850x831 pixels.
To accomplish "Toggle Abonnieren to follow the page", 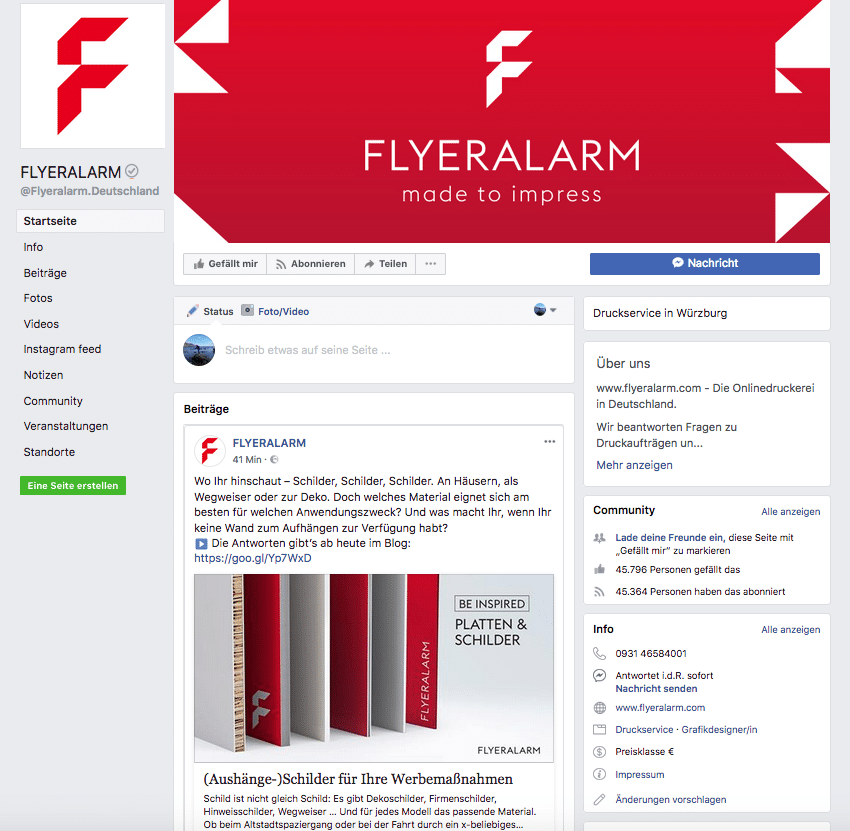I will (x=311, y=264).
